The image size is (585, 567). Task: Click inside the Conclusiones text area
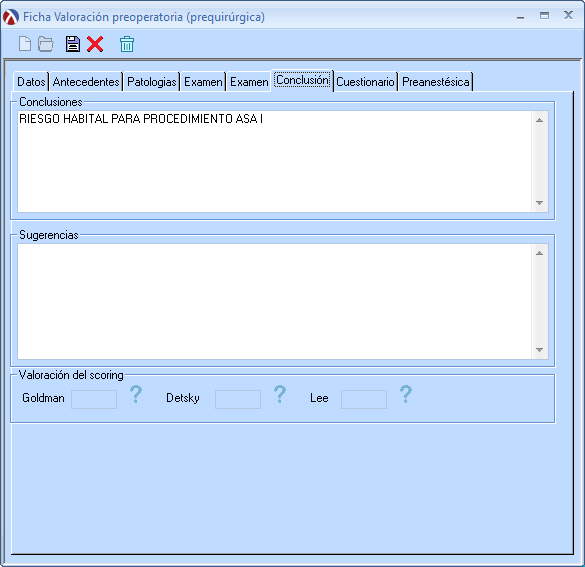coord(275,162)
